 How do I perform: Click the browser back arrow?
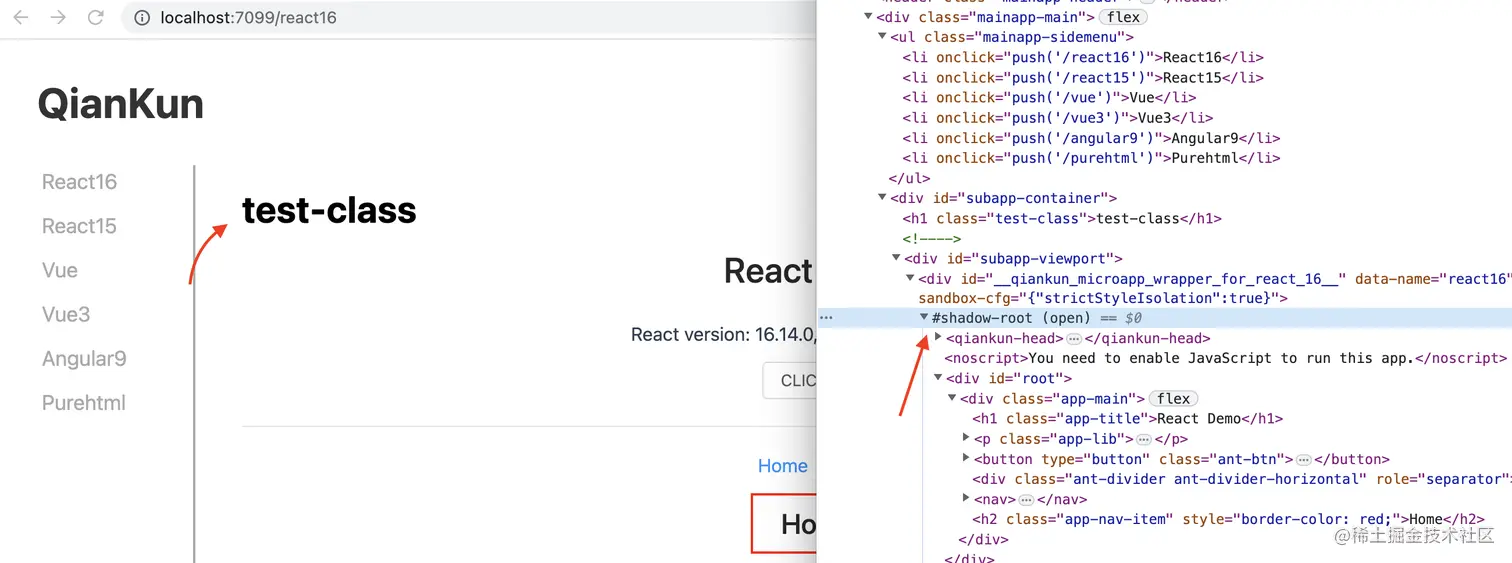(x=21, y=17)
